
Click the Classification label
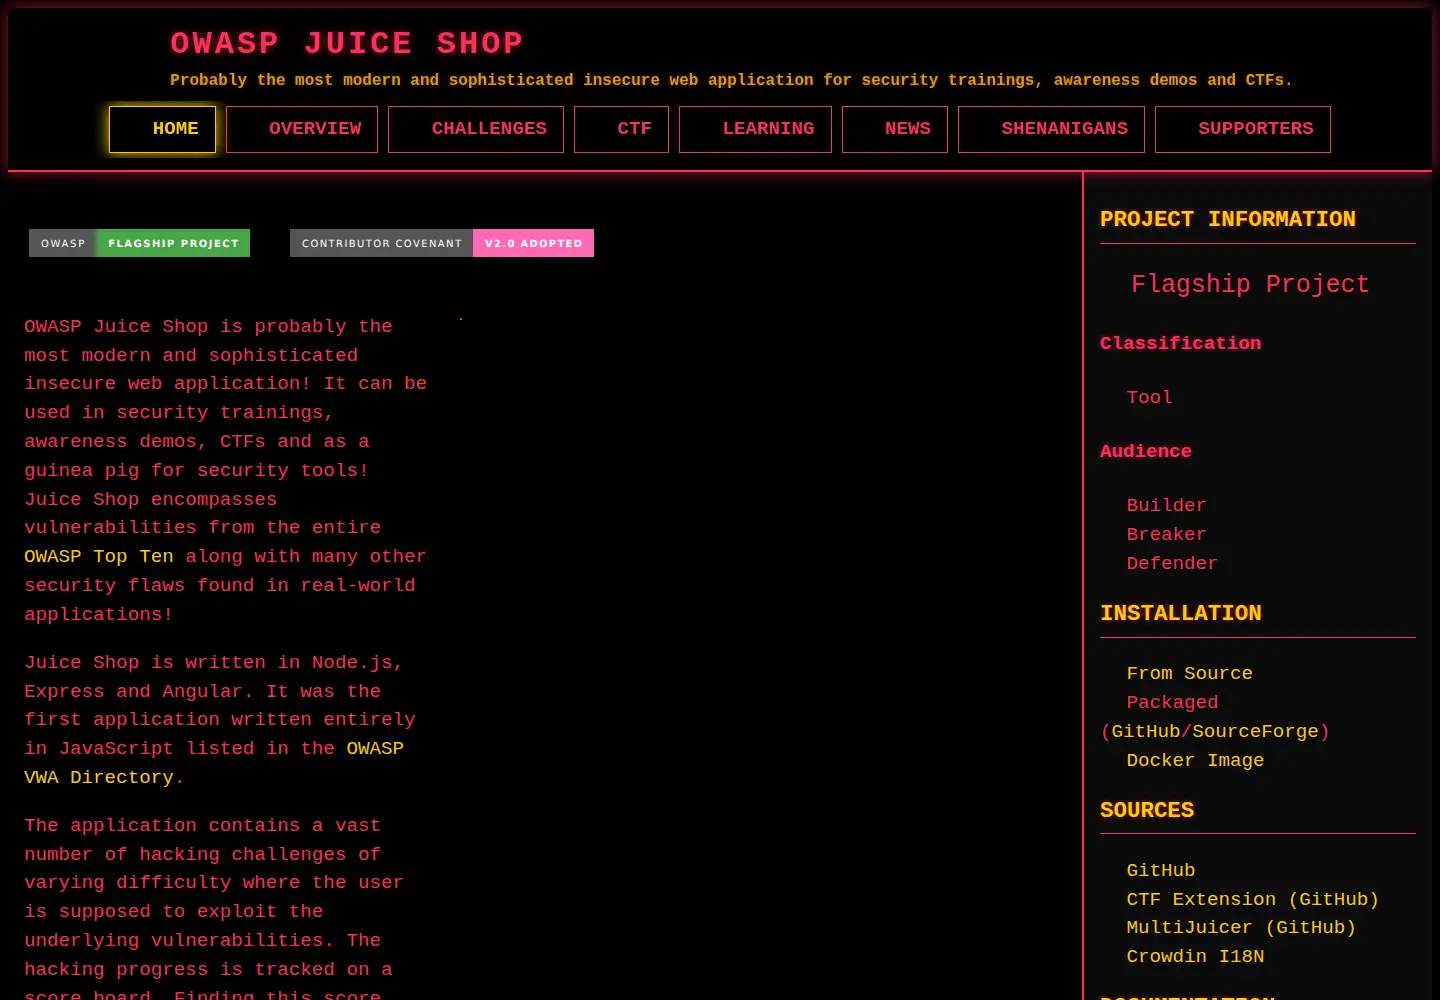coord(1180,343)
